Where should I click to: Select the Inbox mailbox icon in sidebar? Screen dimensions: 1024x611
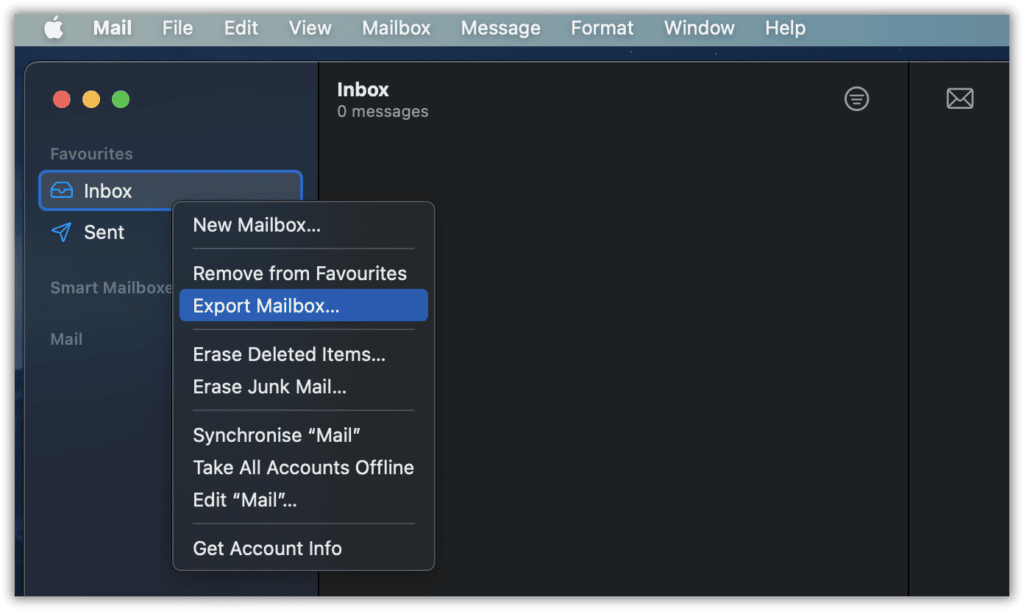coord(62,190)
